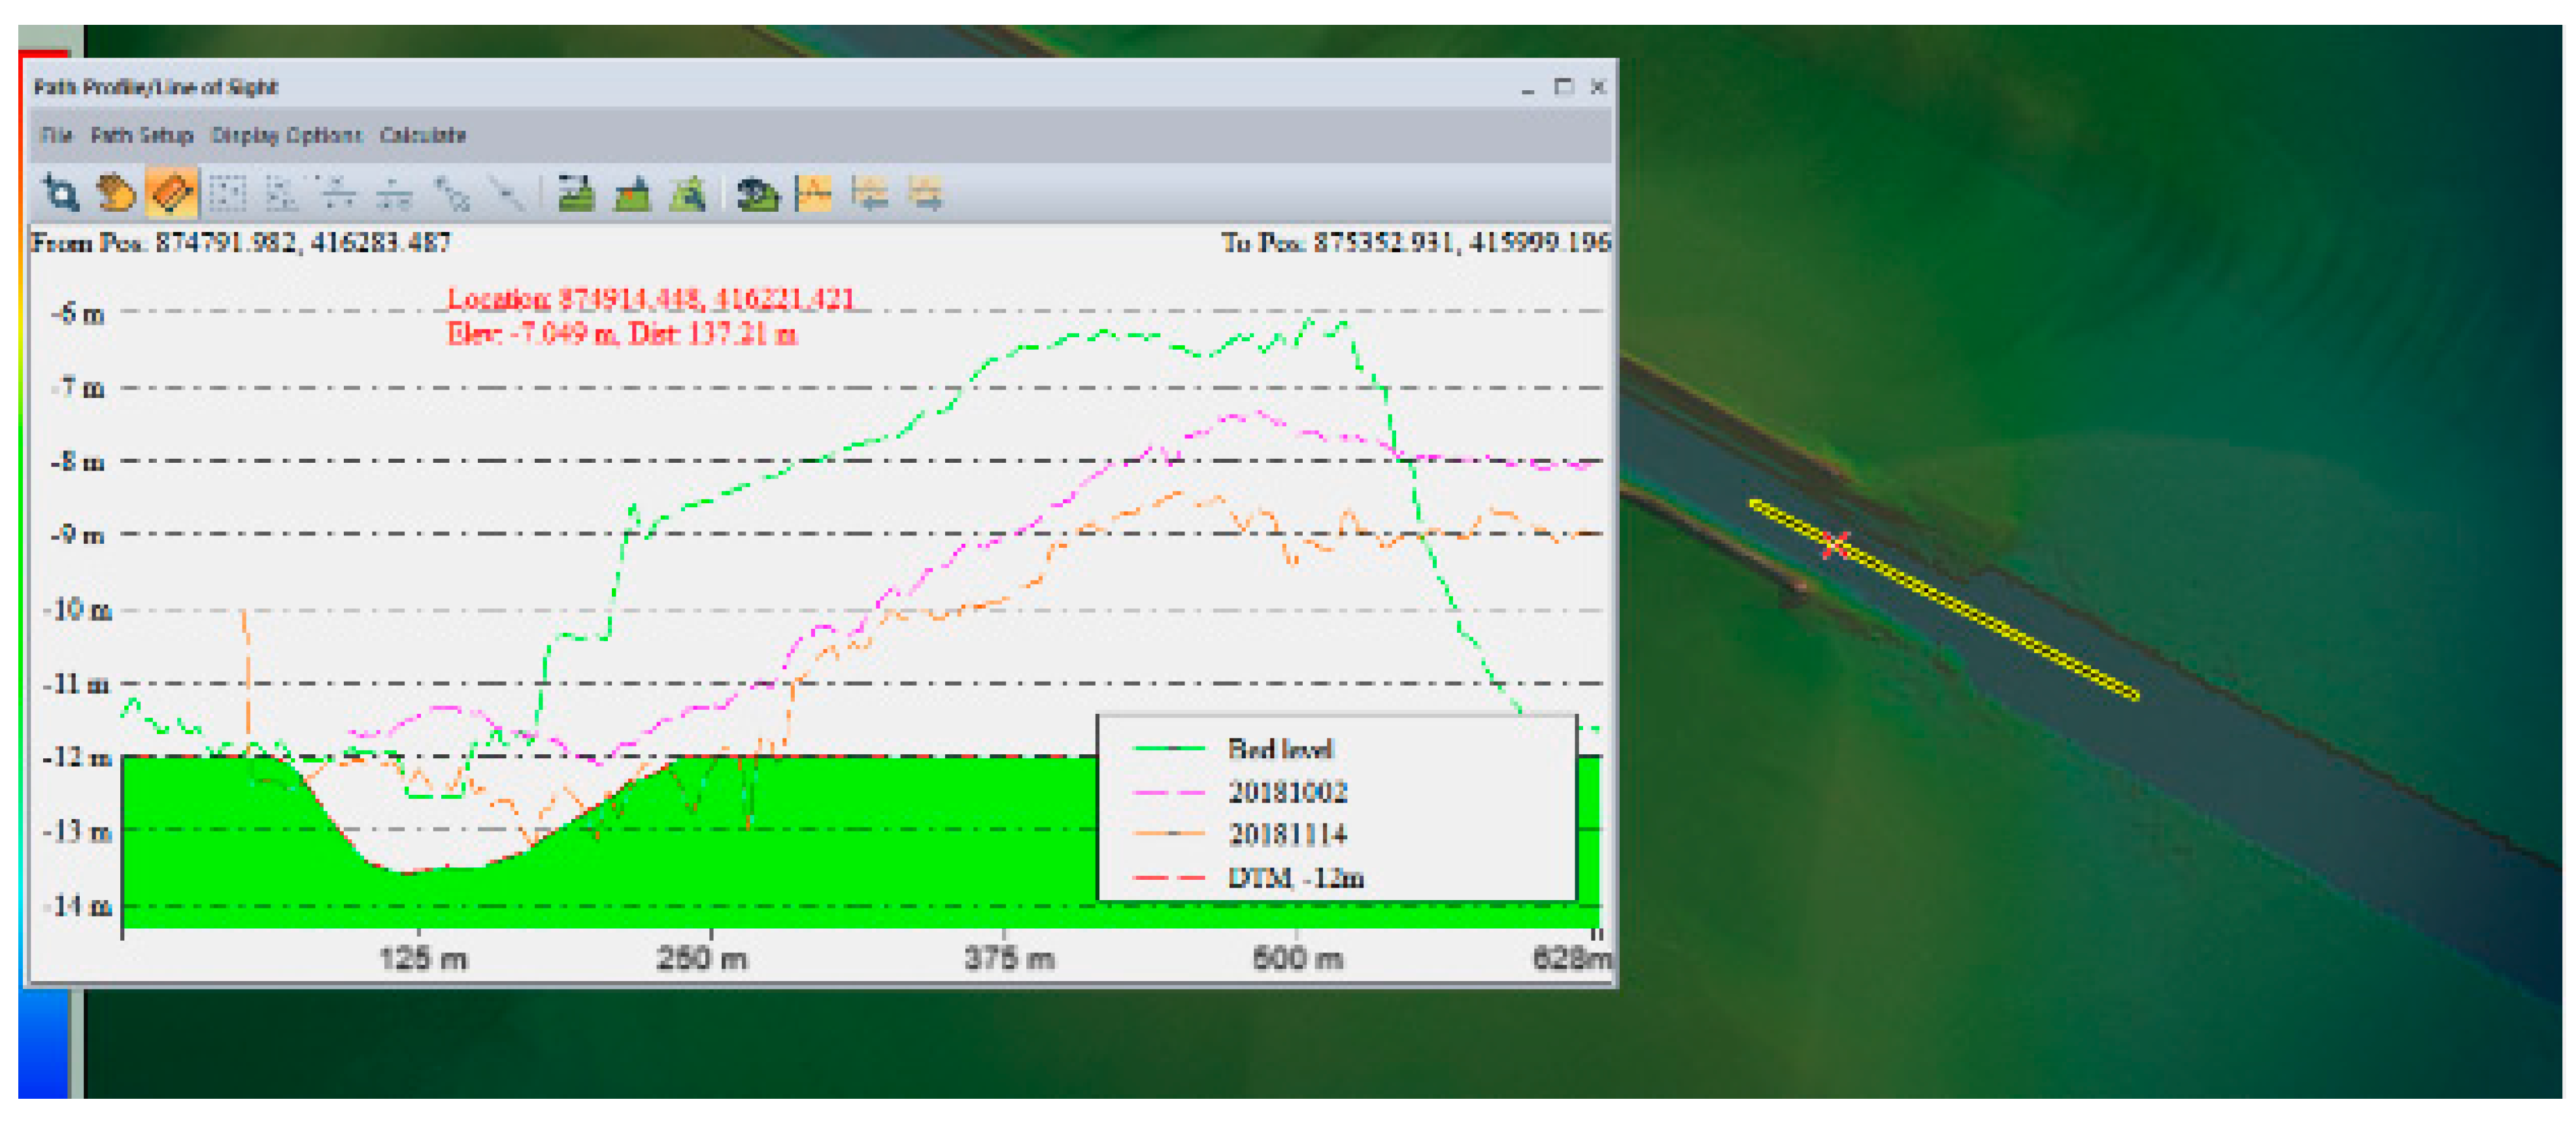The image size is (2576, 1121).
Task: Click the shift profile right arrow icon
Action: tap(926, 193)
